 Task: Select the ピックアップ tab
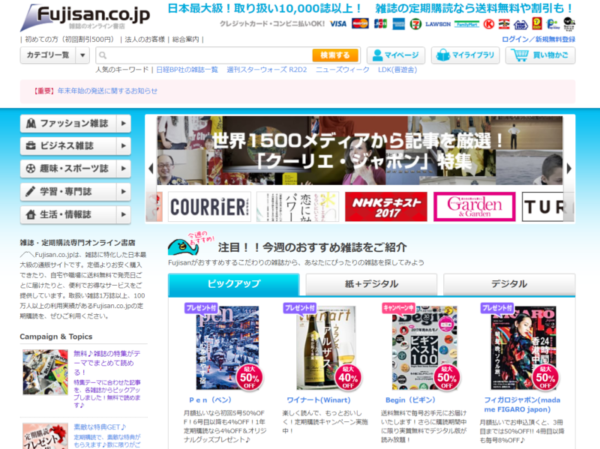(234, 284)
